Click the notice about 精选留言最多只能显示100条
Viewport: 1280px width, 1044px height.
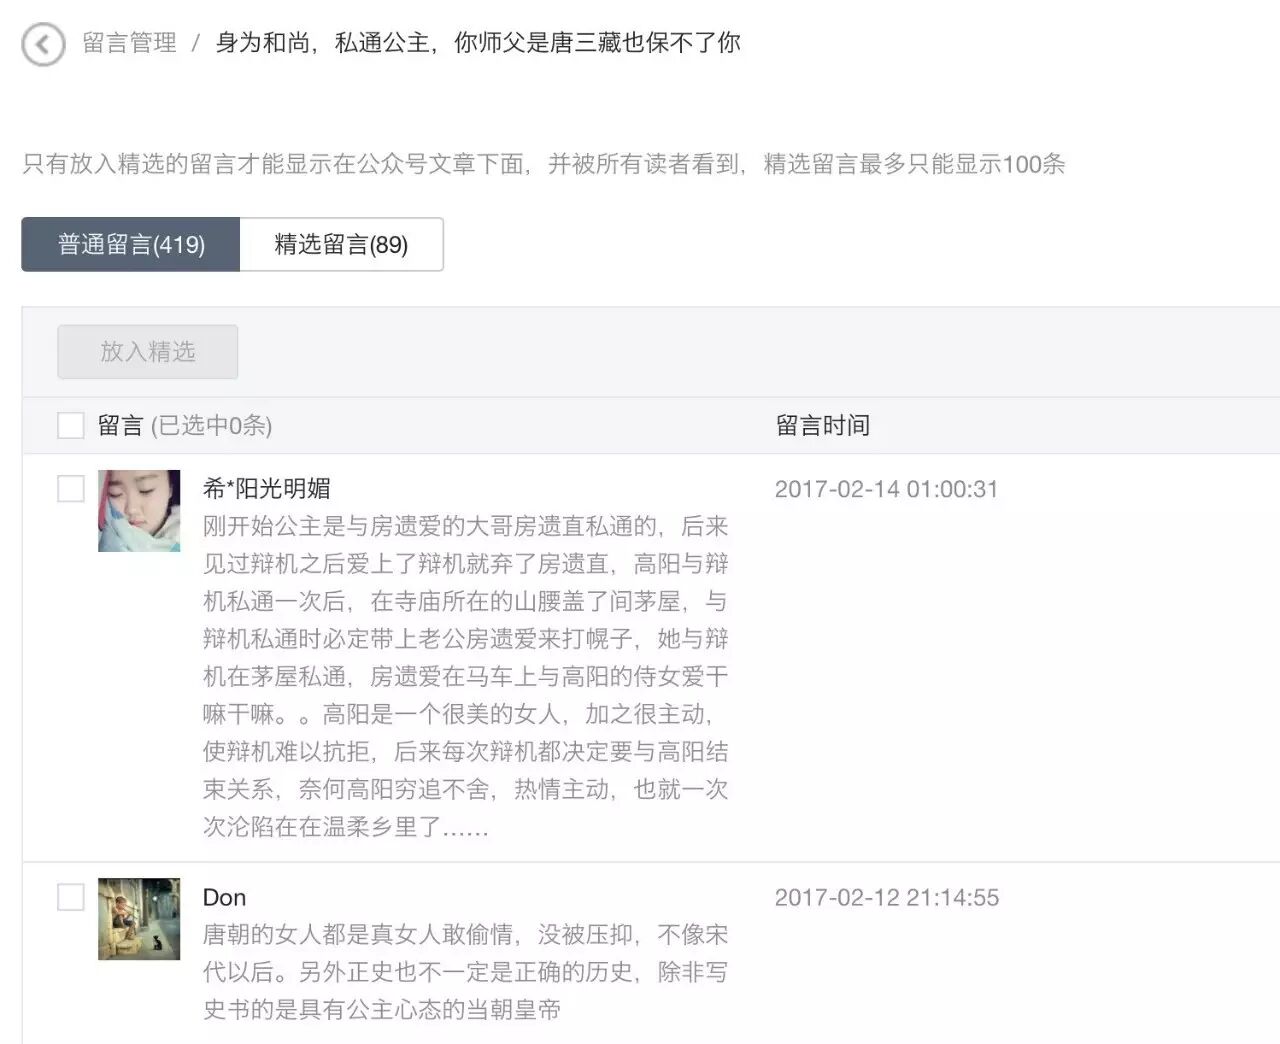(x=544, y=164)
